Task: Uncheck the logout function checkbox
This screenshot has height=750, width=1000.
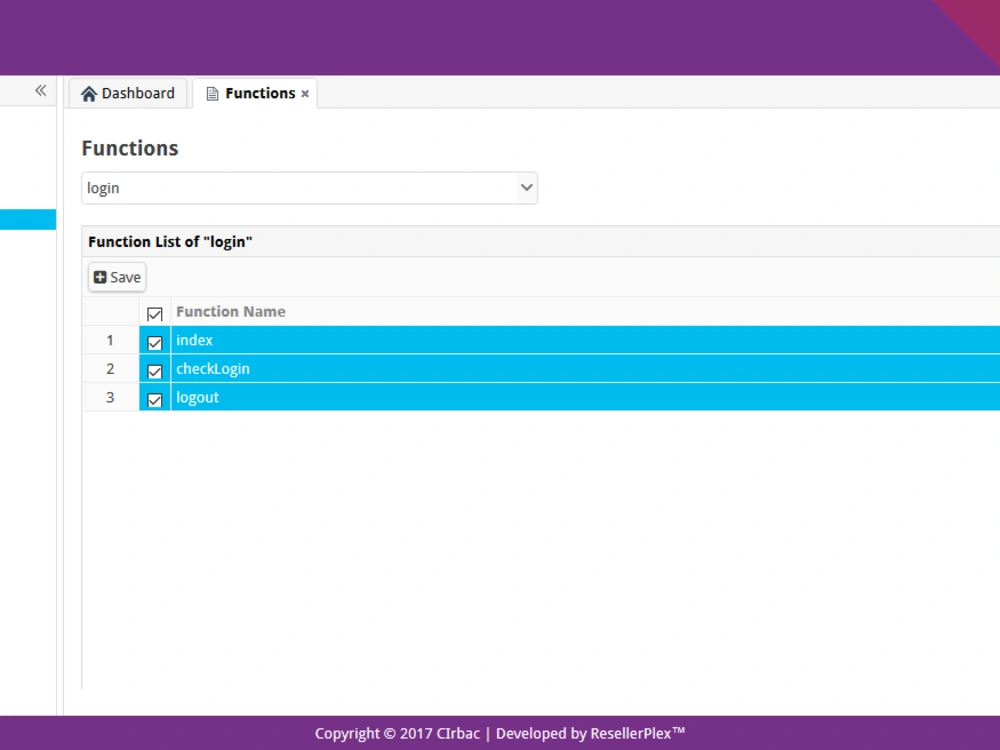Action: tap(155, 398)
